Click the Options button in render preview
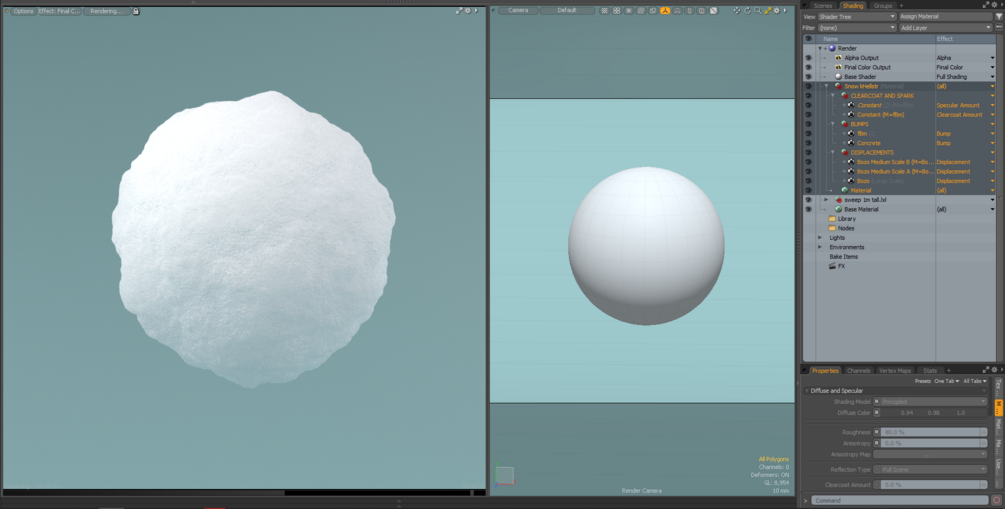Screen dimensions: 1005x509 click(x=24, y=11)
